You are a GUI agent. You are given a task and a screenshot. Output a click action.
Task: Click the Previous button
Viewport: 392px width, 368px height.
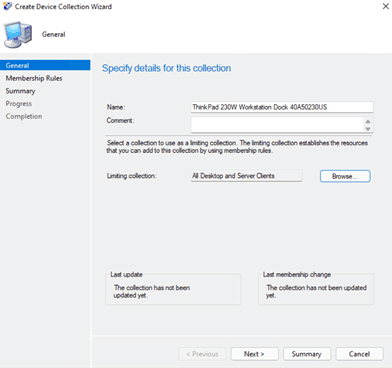tap(202, 354)
